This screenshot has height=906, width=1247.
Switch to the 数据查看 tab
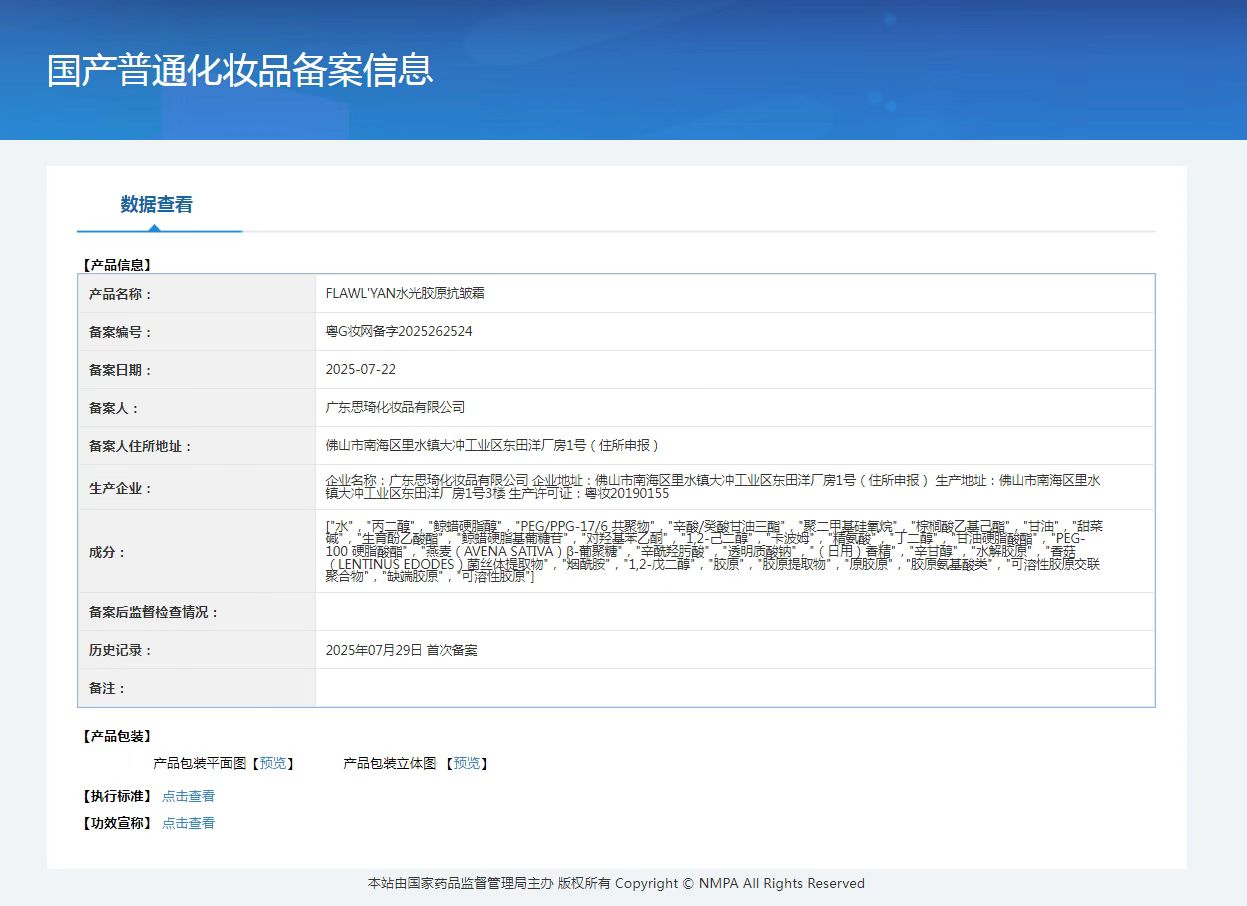(157, 205)
